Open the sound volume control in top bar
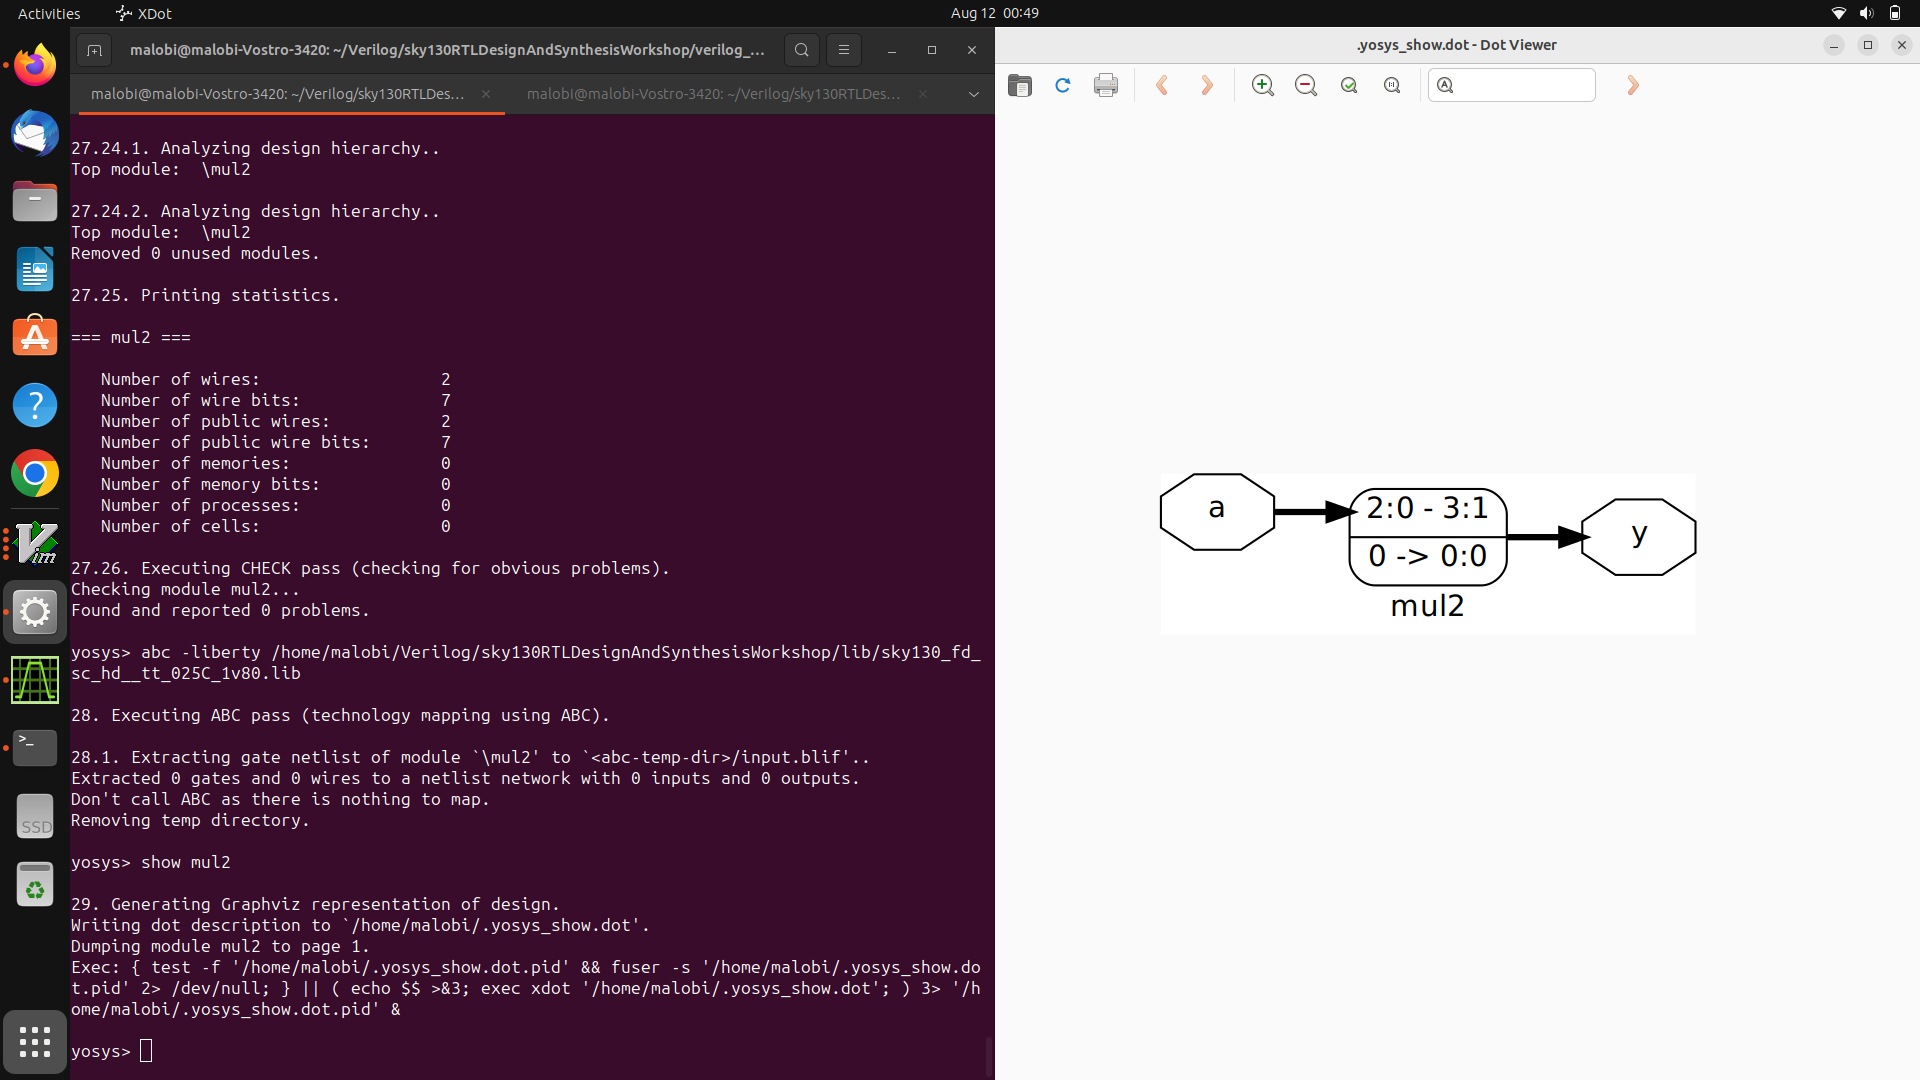Screen dimensions: 1920x1080 pyautogui.click(x=1865, y=13)
